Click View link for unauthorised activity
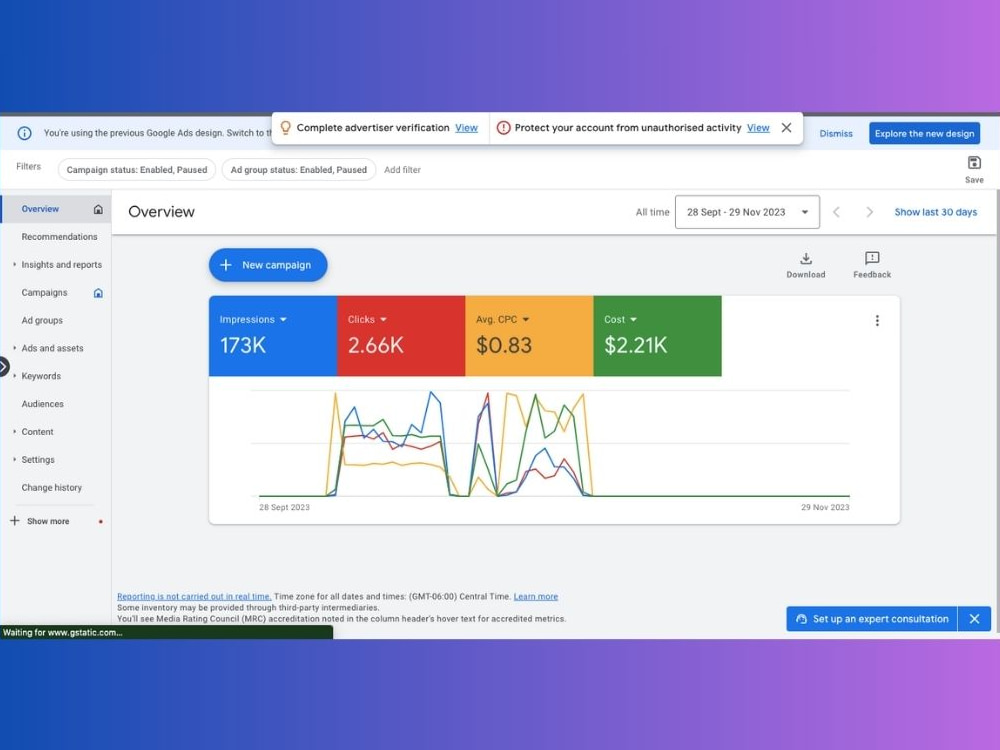 758,128
